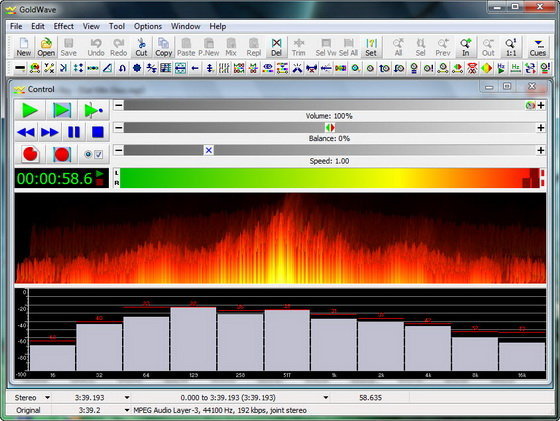Start recording with the red record button
The height and width of the screenshot is (421, 560).
pos(30,154)
